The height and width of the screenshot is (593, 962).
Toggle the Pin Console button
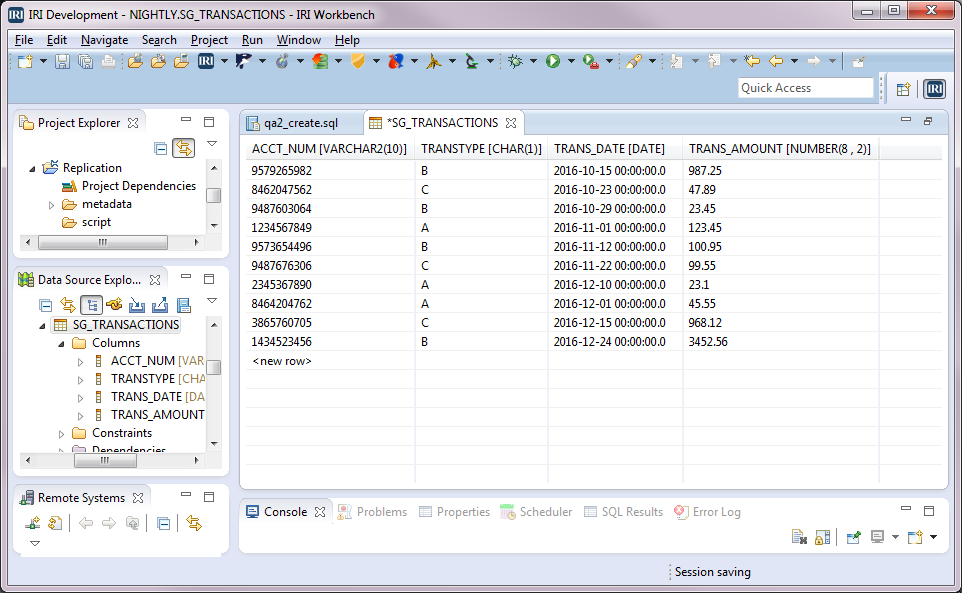point(853,537)
